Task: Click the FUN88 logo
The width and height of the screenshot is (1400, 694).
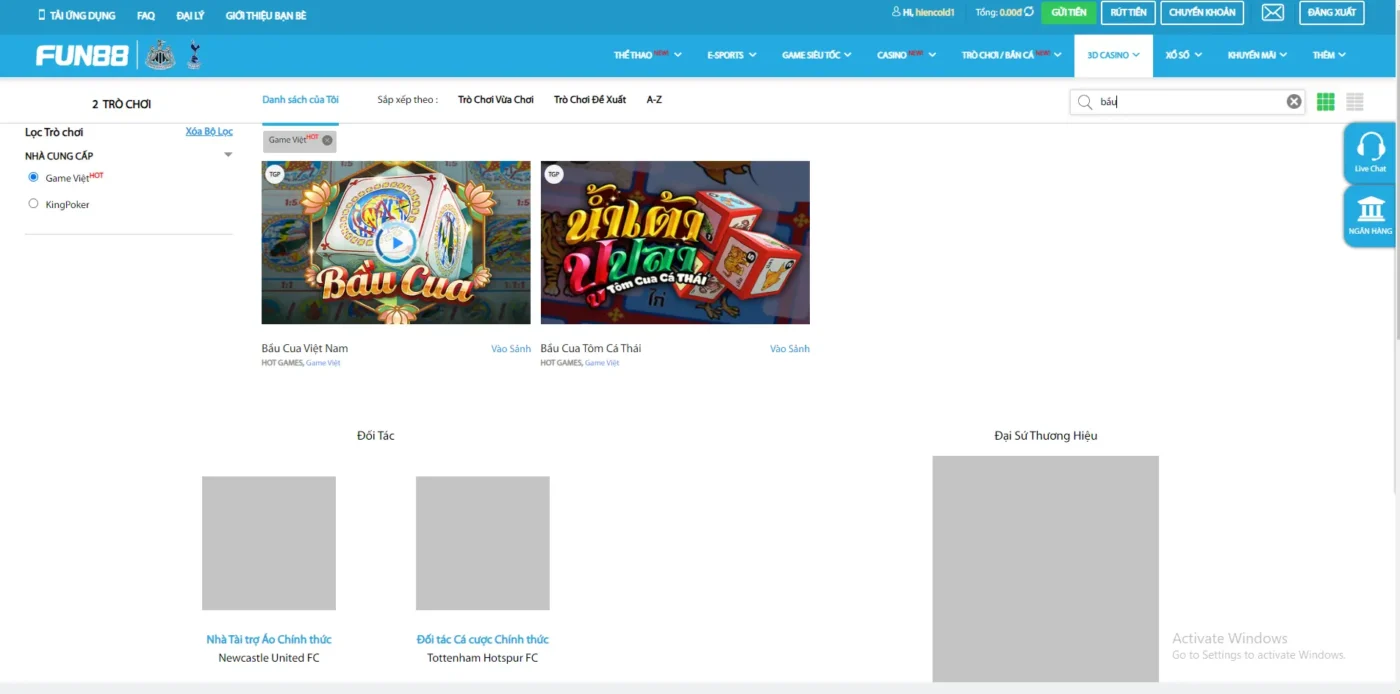Action: pos(82,55)
